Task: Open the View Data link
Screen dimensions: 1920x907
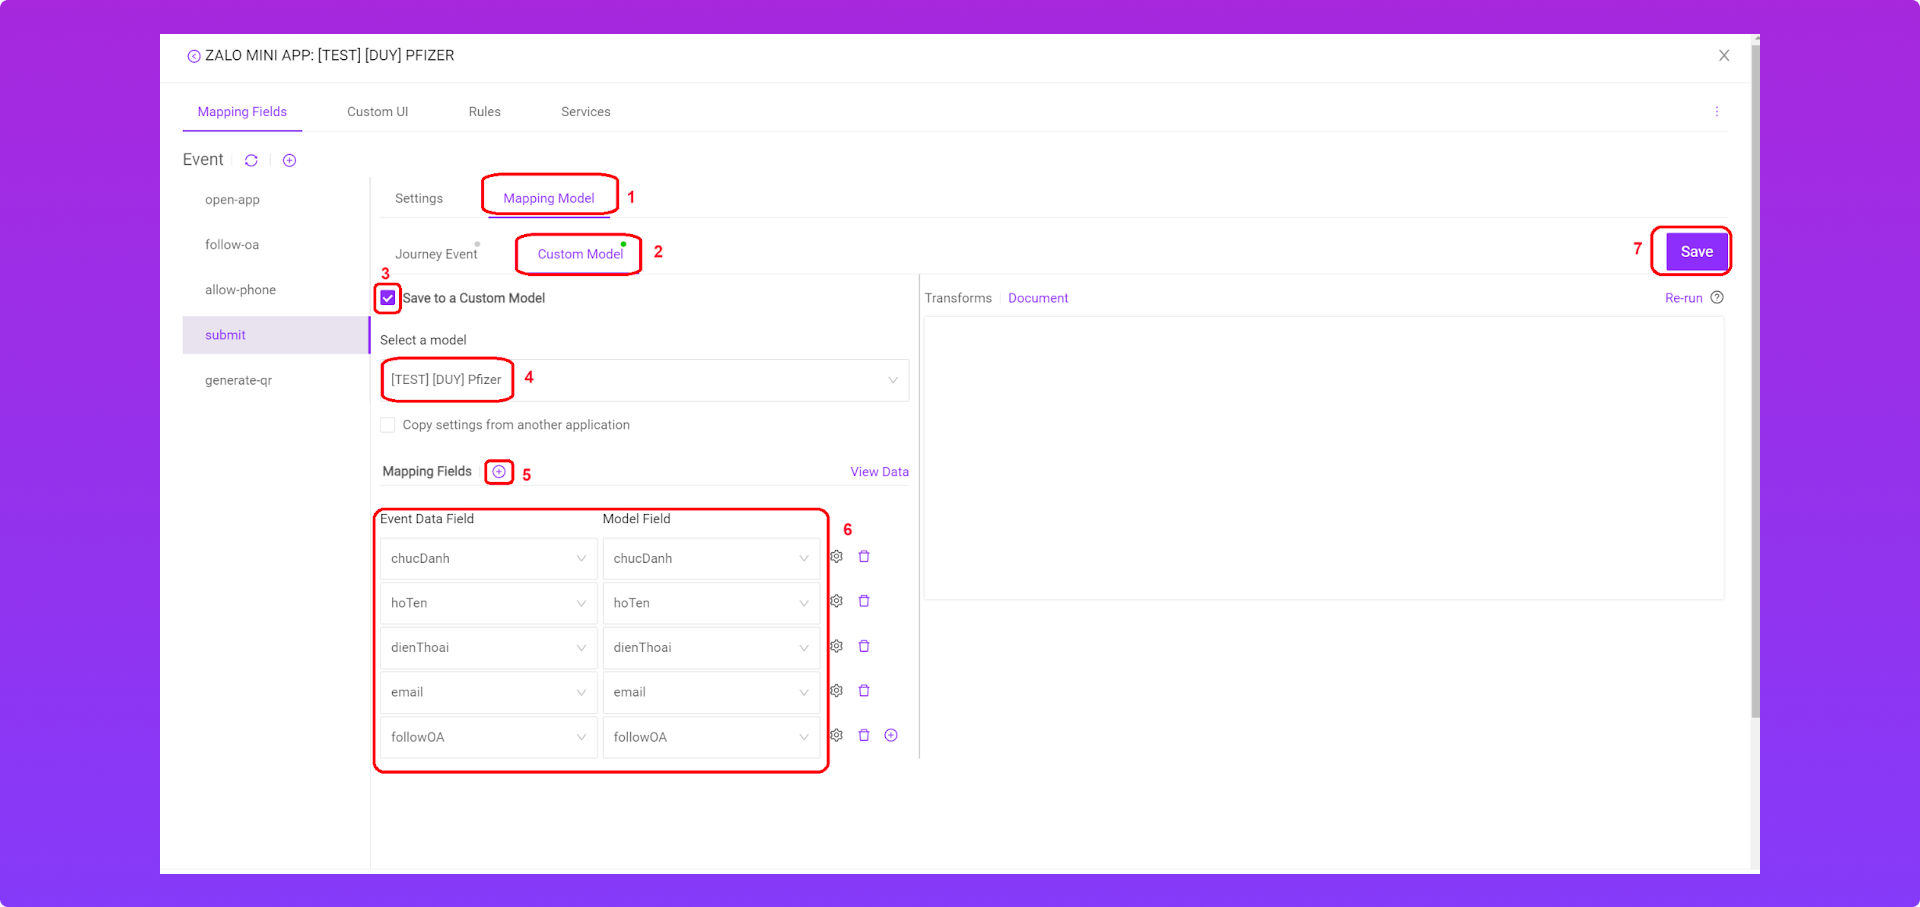Action: [x=879, y=472]
